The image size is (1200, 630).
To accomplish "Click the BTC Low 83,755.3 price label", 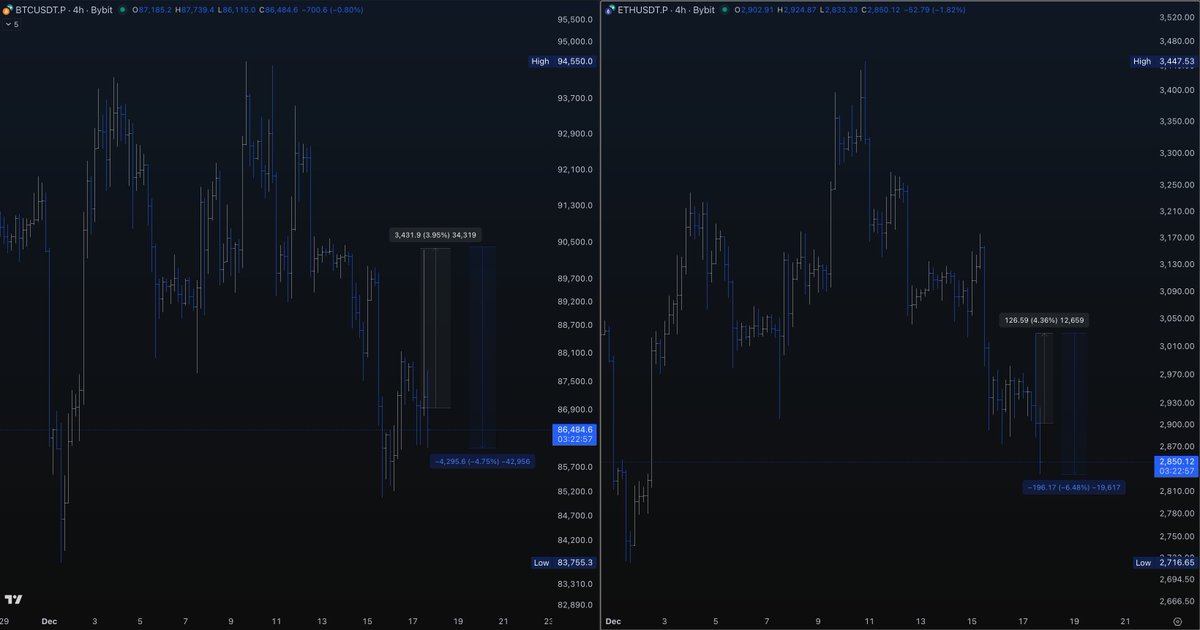I will coord(562,563).
